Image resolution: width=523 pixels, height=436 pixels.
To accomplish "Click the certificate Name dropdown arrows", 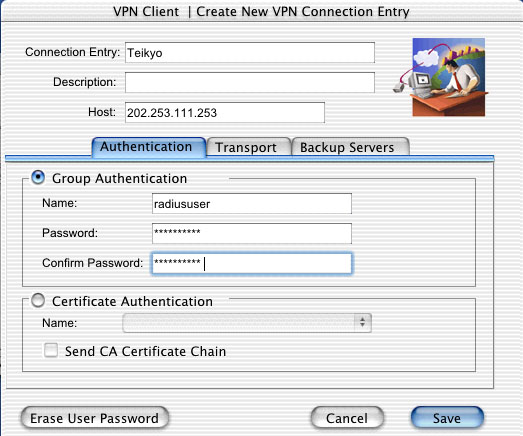I will coord(363,323).
